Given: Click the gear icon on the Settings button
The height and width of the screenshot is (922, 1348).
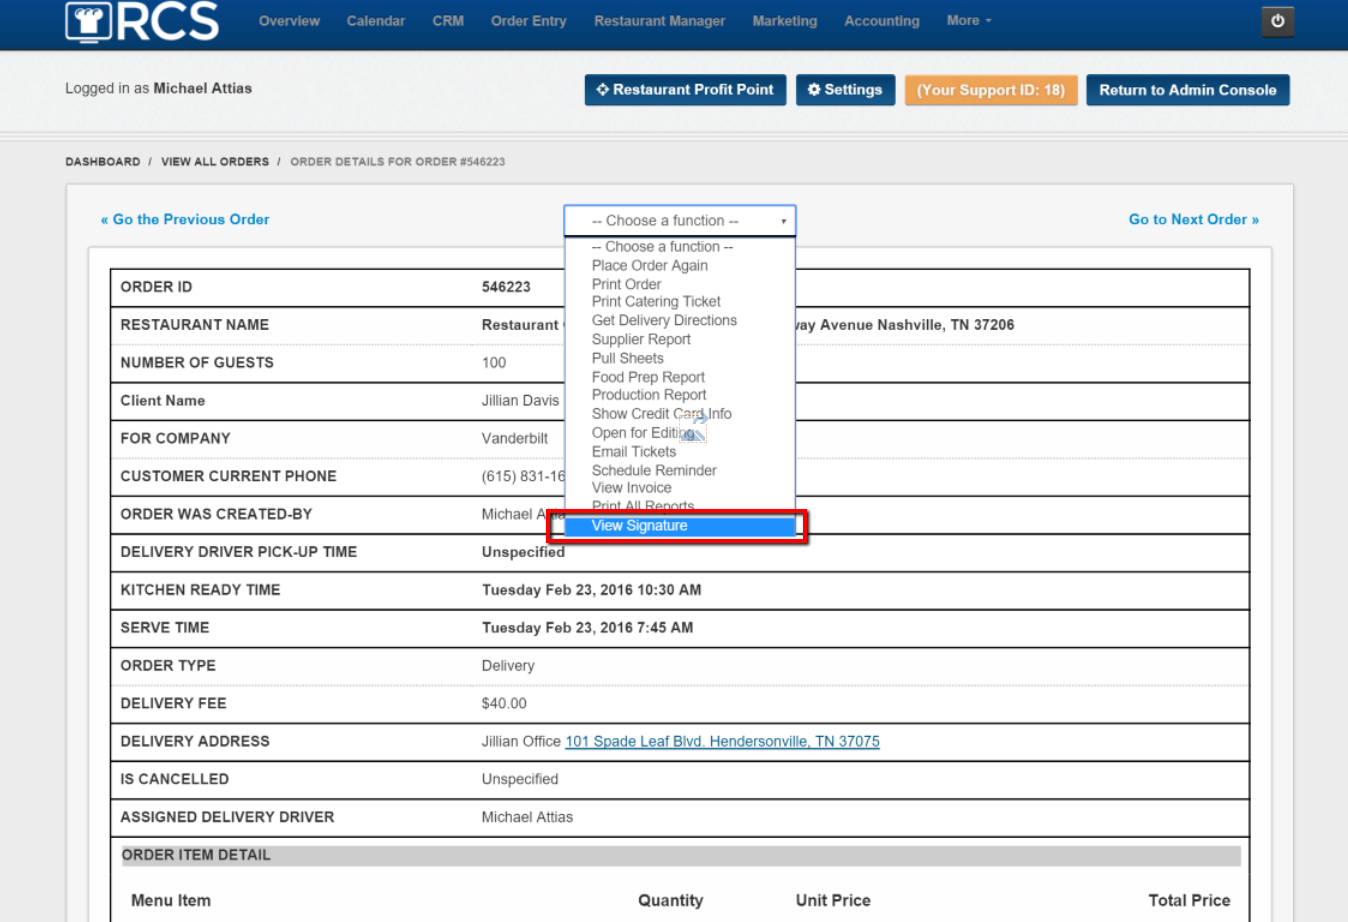Looking at the screenshot, I should 814,89.
